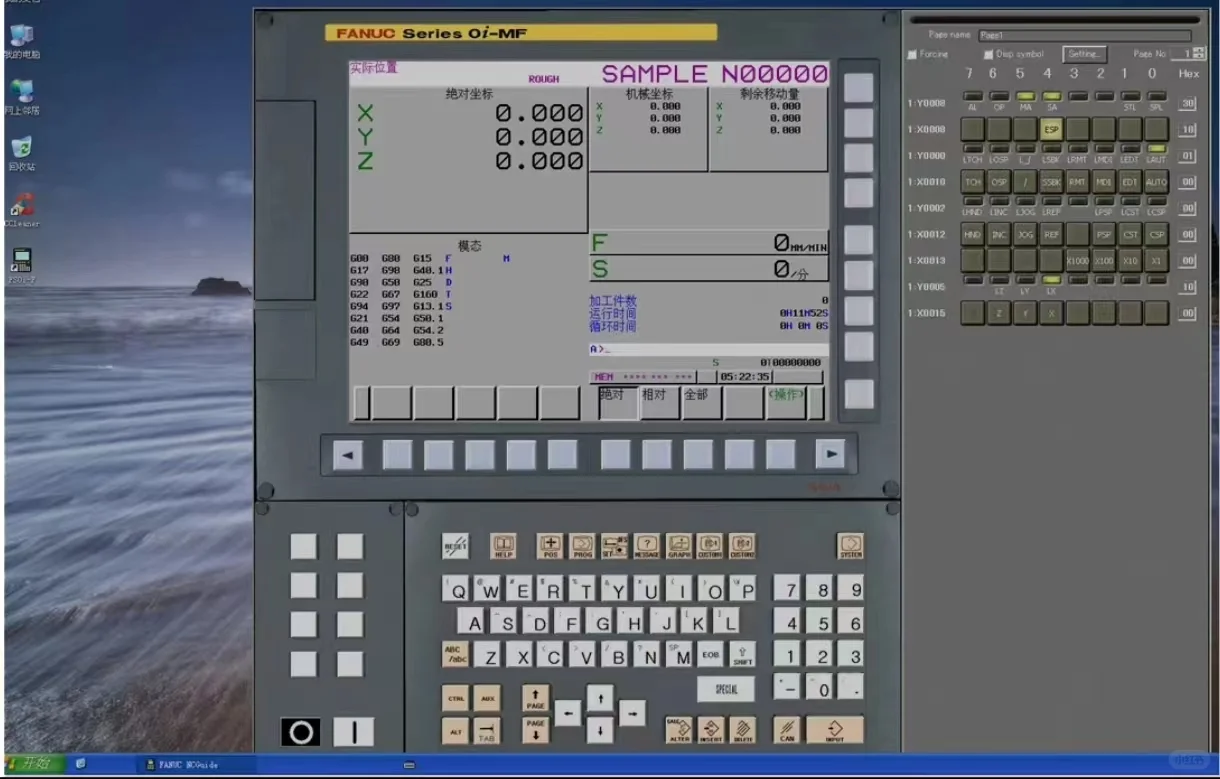Click the RESET key
1220x779 pixels.
(x=455, y=546)
